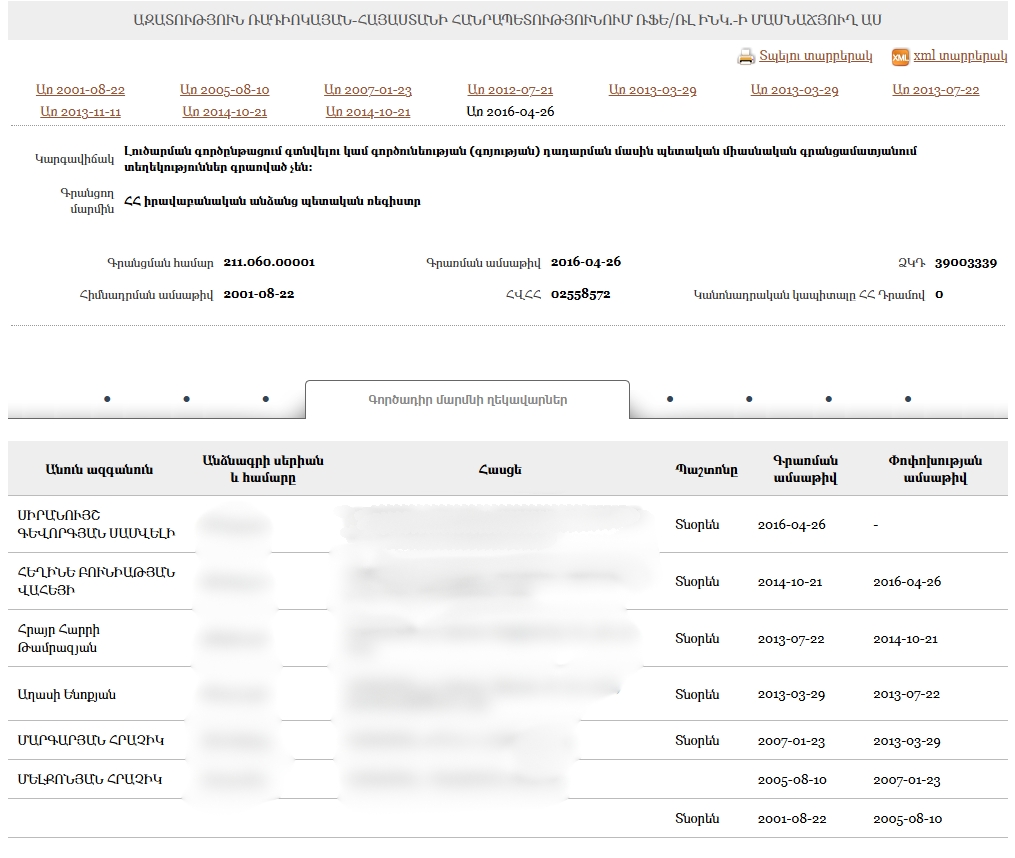
Task: Select the 'ՄԱՐԳԱՐՅԱՆ ՀՐԱՉԻԿ' name in the table
Action: (x=90, y=741)
